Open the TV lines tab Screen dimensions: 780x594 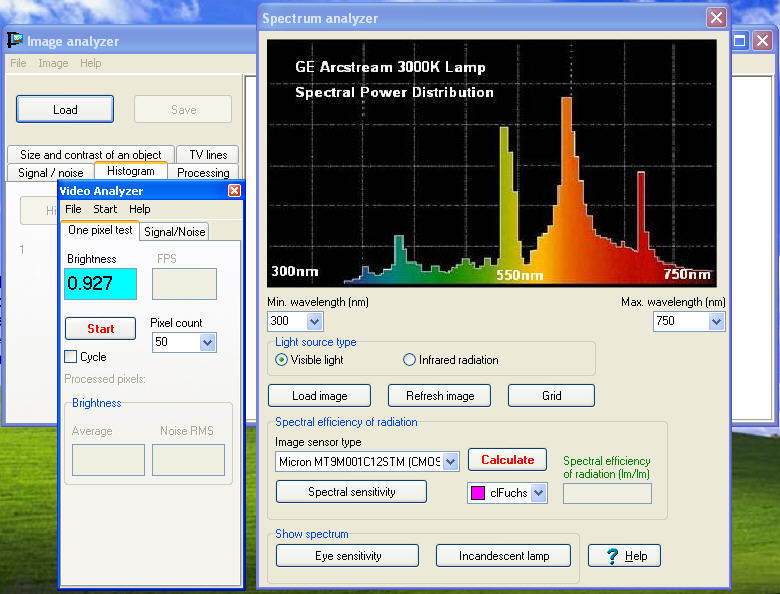tap(208, 155)
